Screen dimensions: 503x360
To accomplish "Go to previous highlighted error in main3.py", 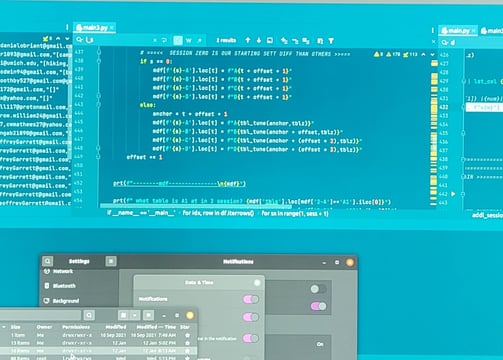I will (x=423, y=54).
